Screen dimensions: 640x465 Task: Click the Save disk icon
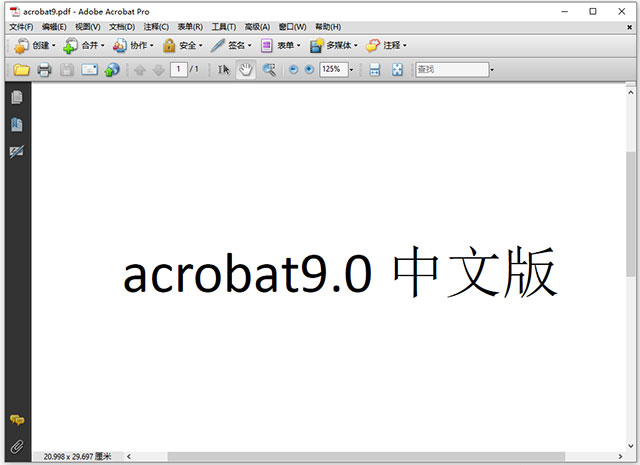[x=67, y=70]
